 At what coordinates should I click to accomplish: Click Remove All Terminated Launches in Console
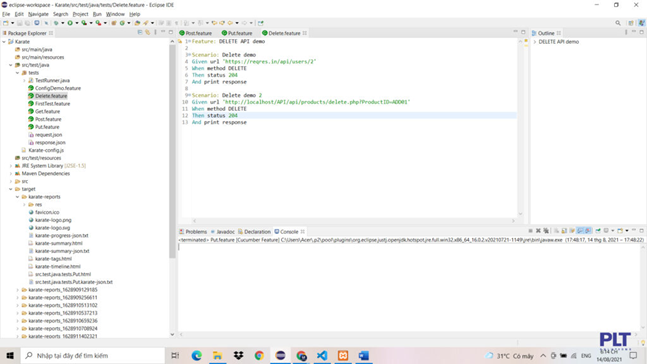click(546, 231)
